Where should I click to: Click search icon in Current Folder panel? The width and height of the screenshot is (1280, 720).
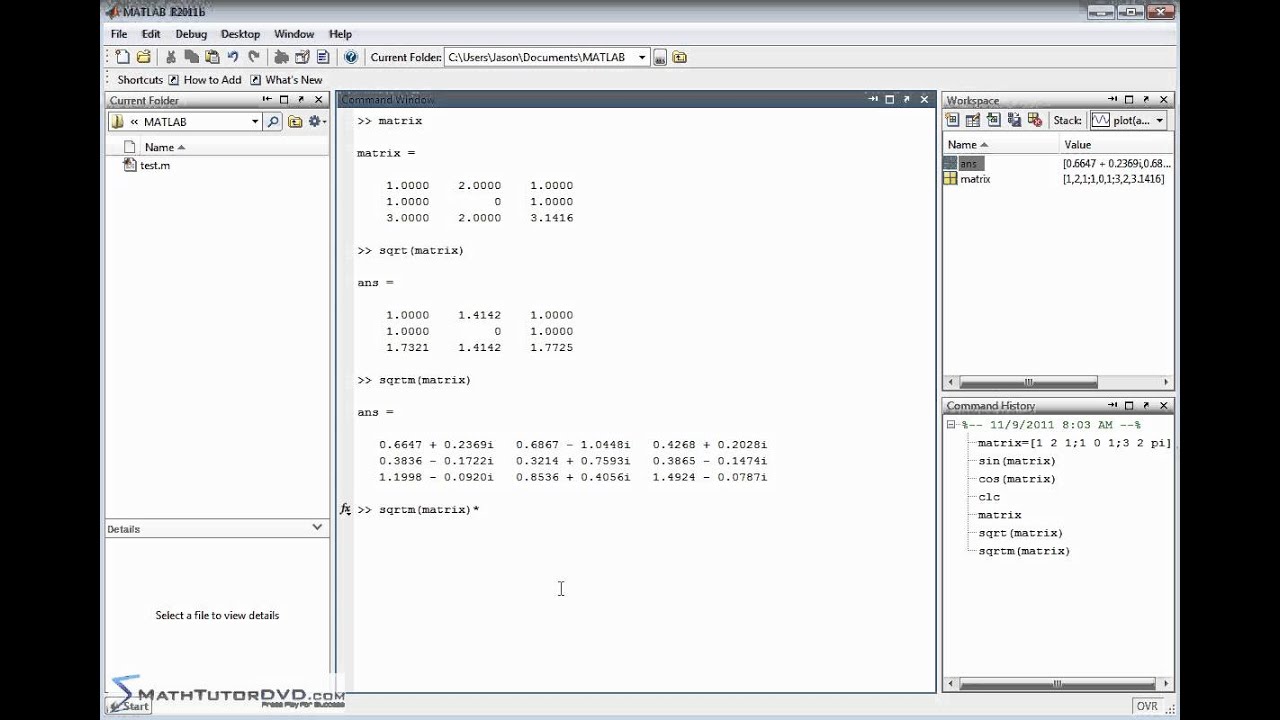pyautogui.click(x=273, y=122)
